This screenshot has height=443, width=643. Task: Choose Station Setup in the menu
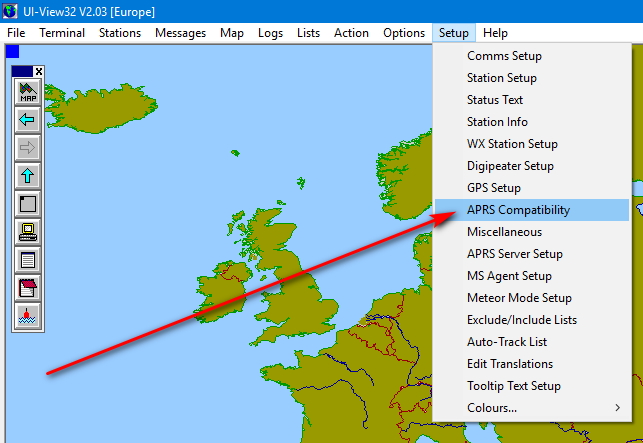pos(502,78)
